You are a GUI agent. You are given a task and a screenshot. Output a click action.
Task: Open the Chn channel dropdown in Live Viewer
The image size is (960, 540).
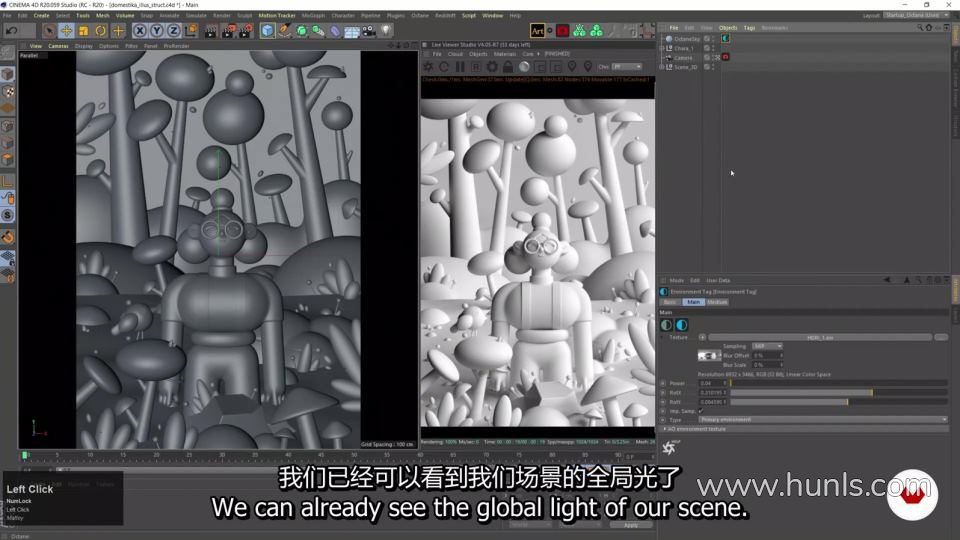tap(627, 67)
